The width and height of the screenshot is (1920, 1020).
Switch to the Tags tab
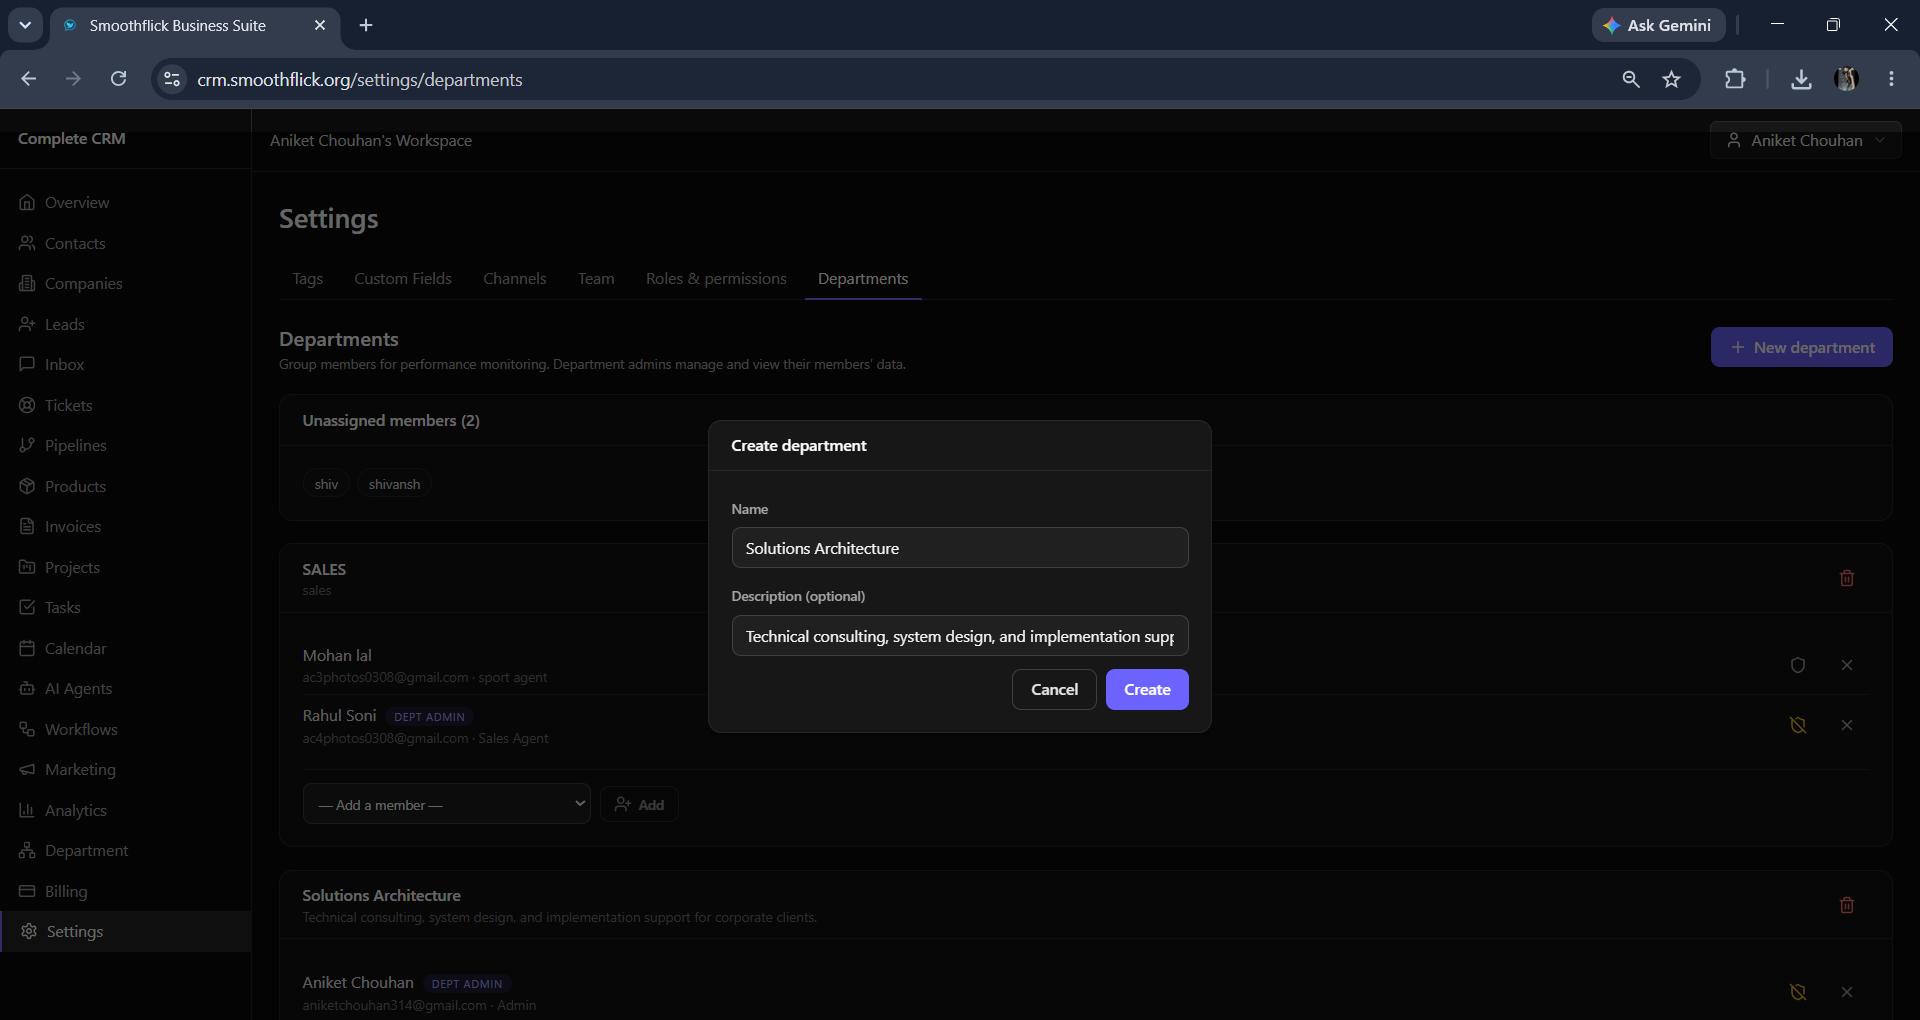click(x=307, y=279)
